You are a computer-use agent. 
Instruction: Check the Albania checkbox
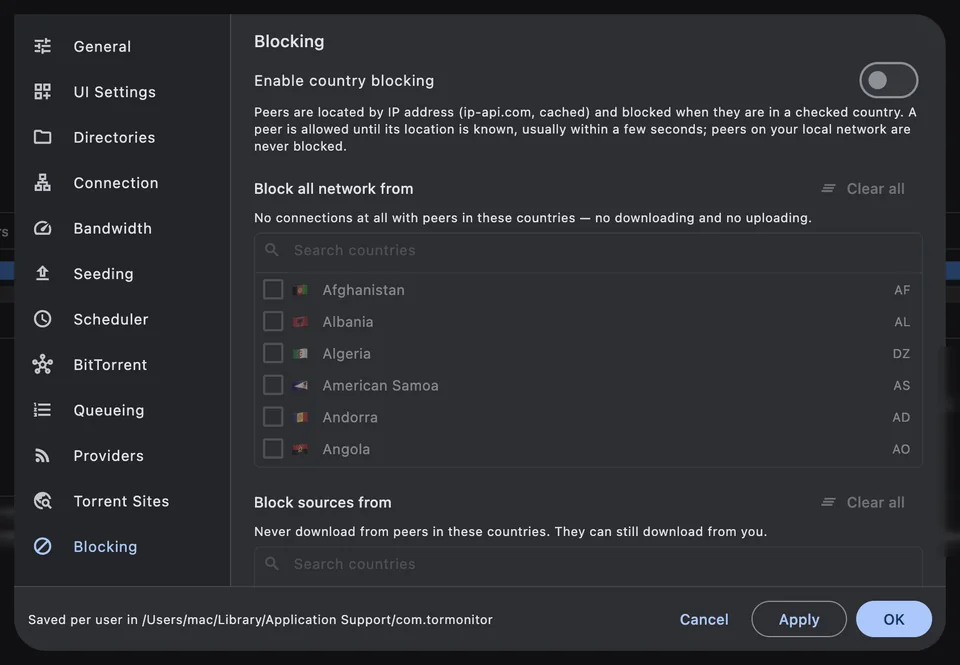pos(273,321)
